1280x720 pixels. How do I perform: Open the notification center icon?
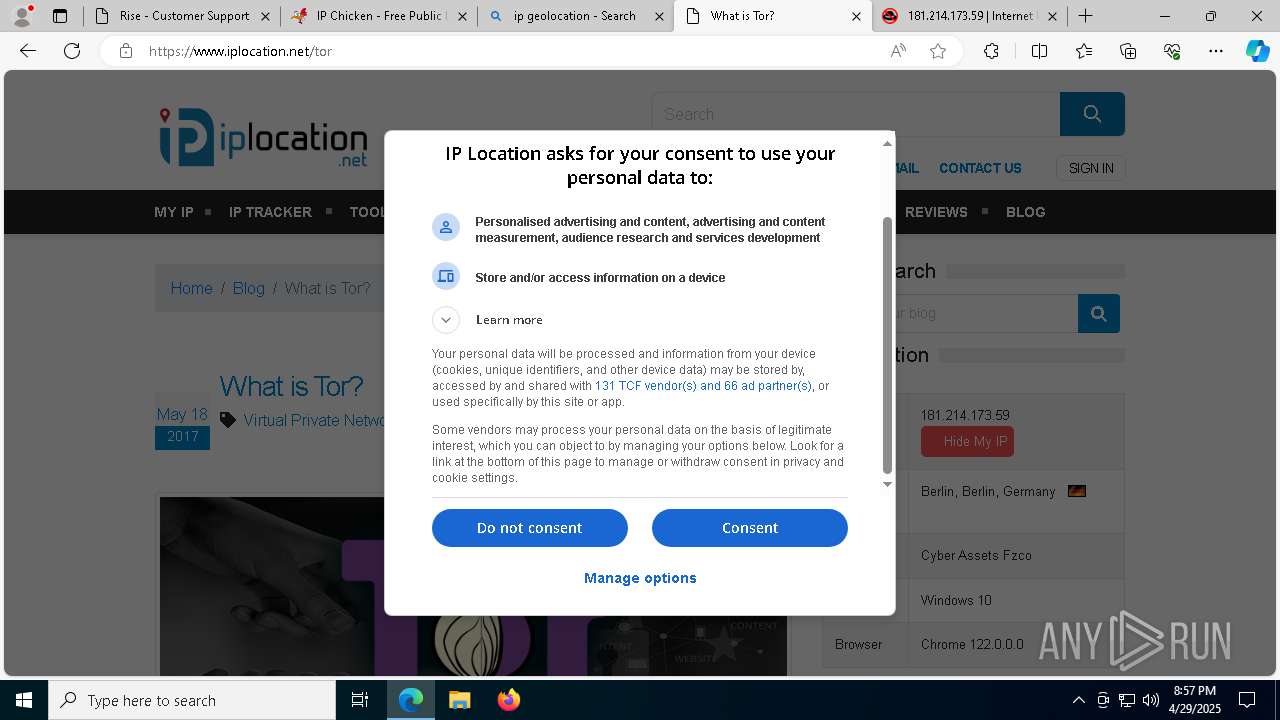point(1247,700)
